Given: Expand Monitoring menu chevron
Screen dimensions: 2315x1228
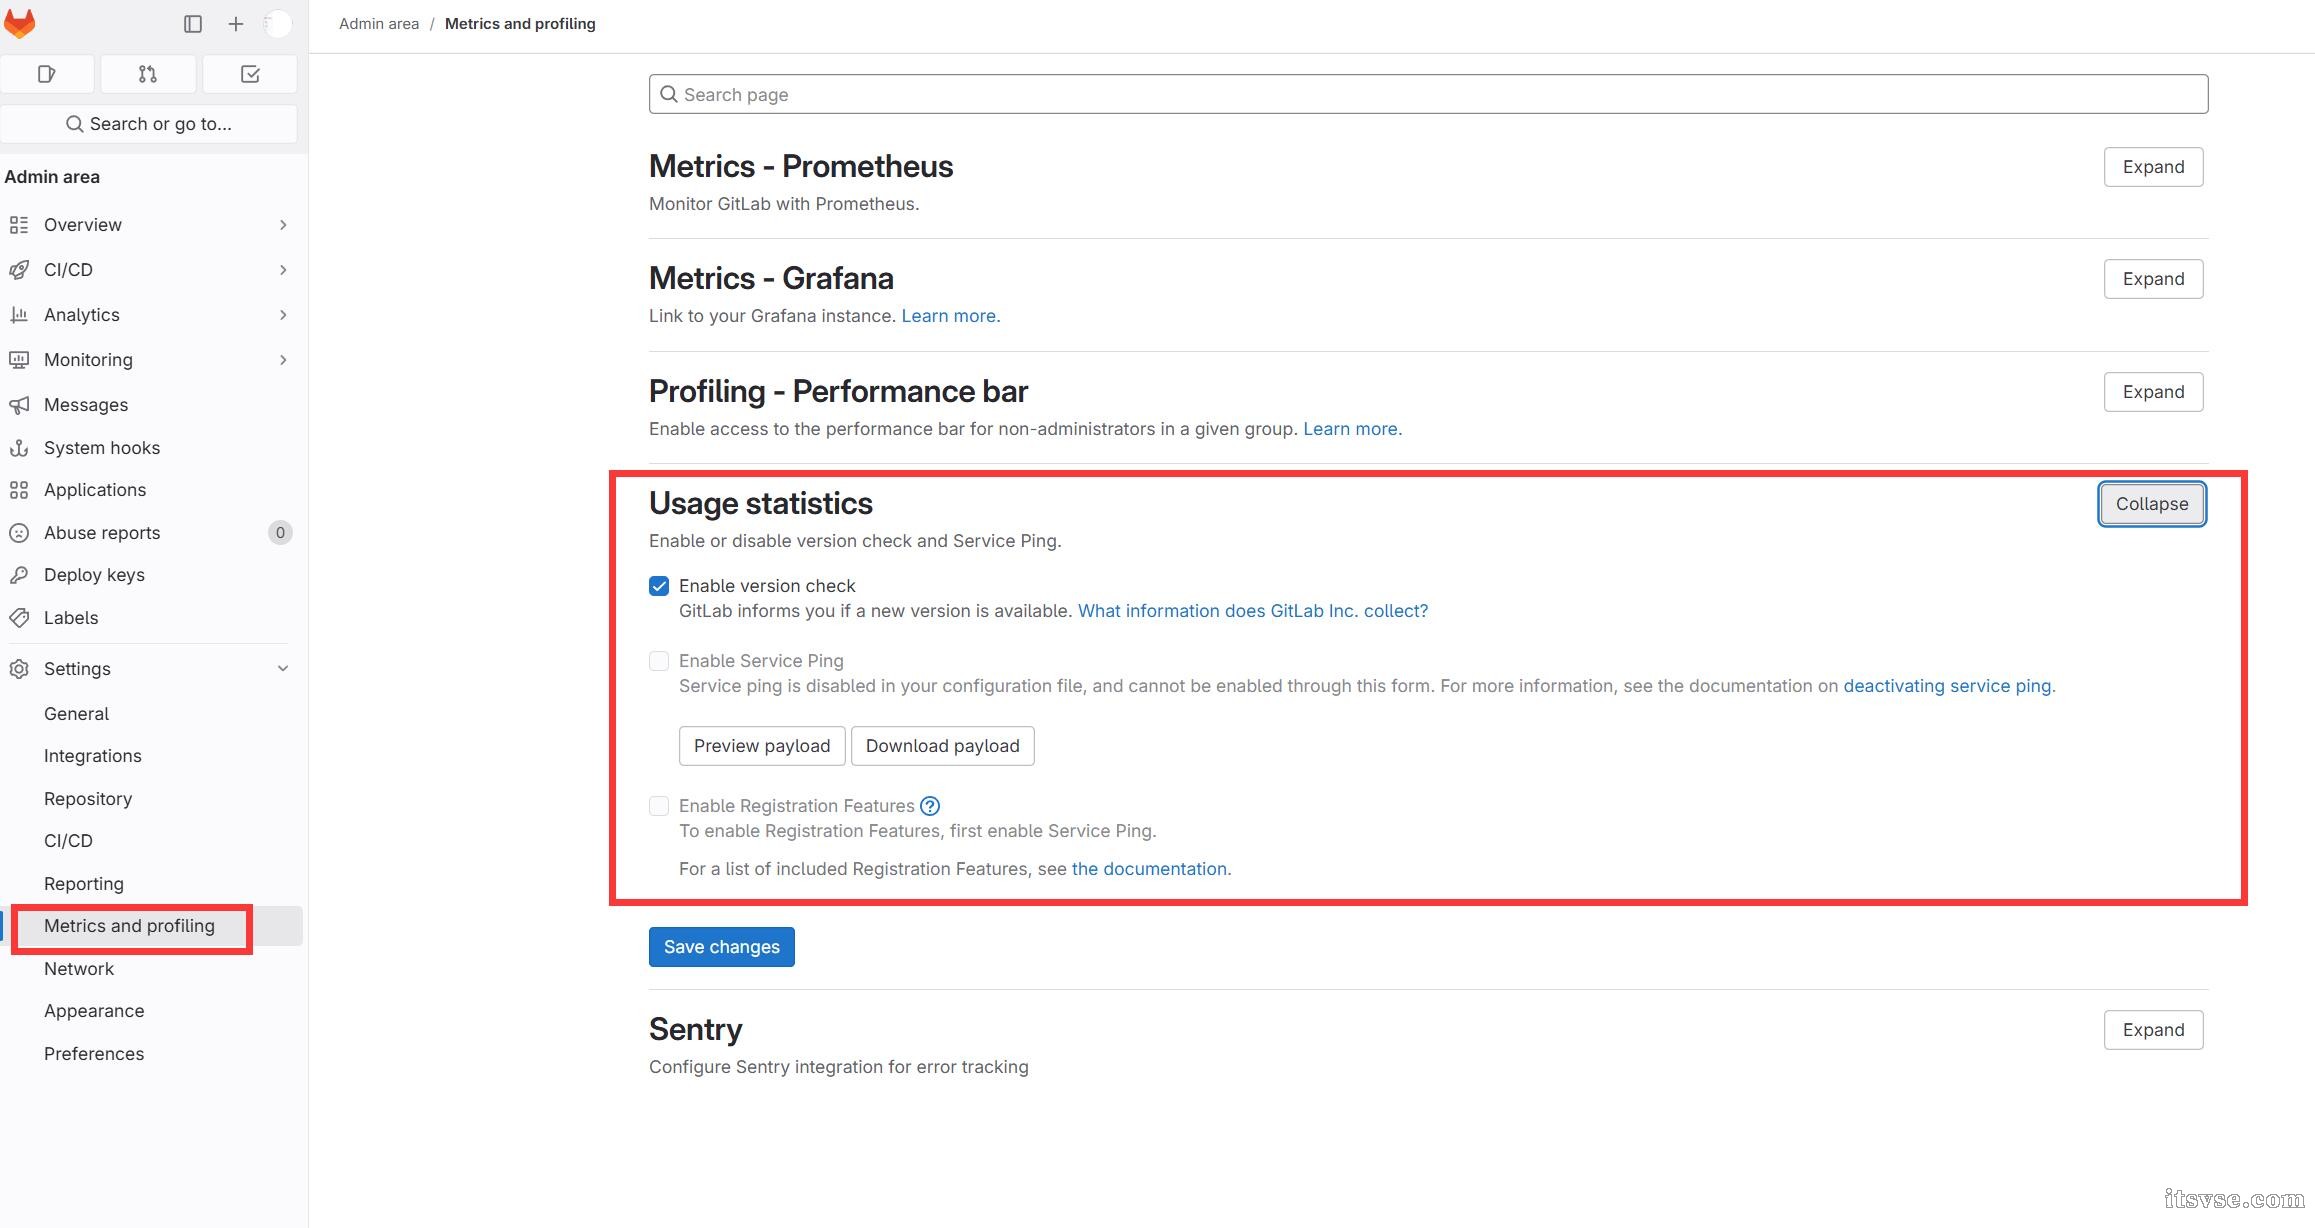Looking at the screenshot, I should tap(283, 360).
